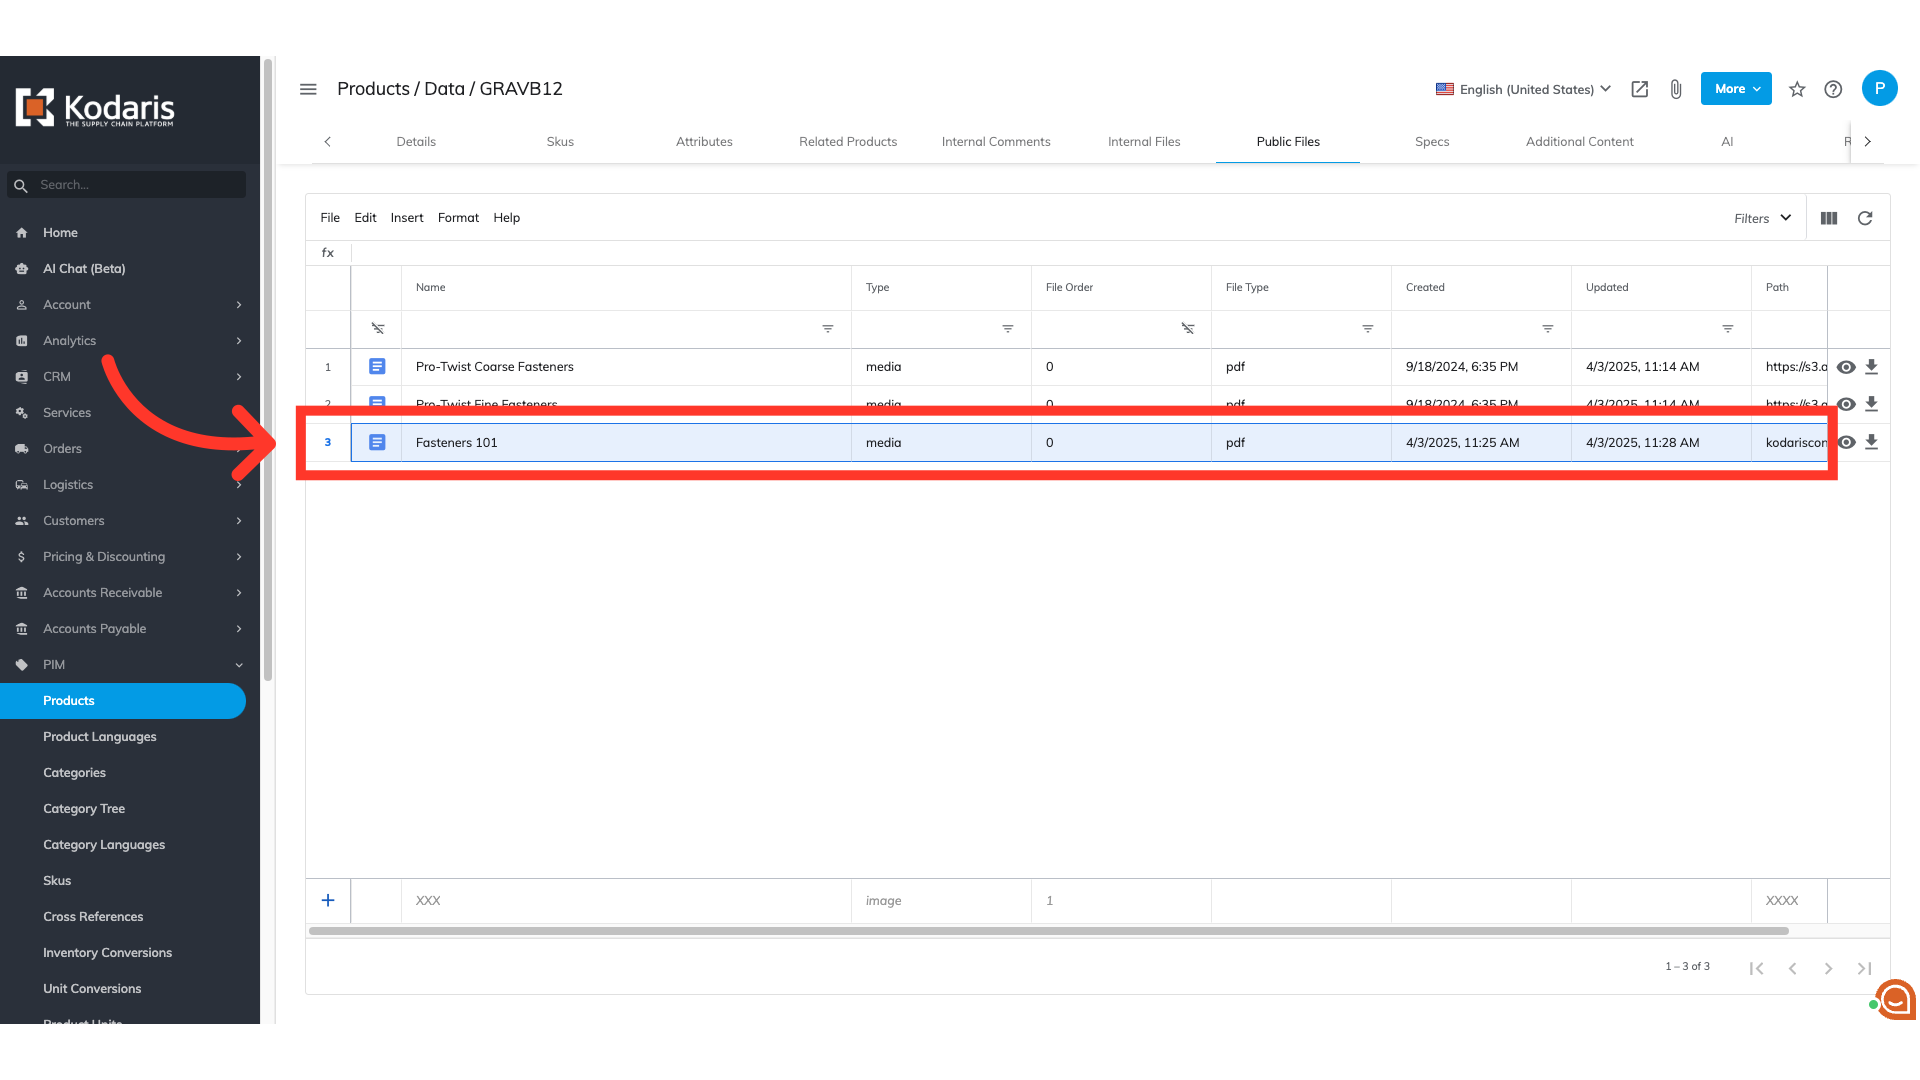Click the paperclip attachments icon
This screenshot has width=1920, height=1080.
(x=1676, y=89)
